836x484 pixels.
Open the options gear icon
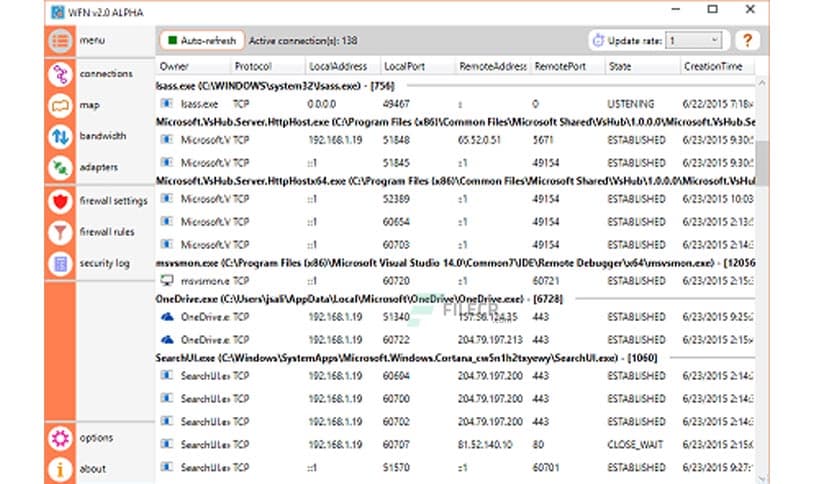(60, 438)
